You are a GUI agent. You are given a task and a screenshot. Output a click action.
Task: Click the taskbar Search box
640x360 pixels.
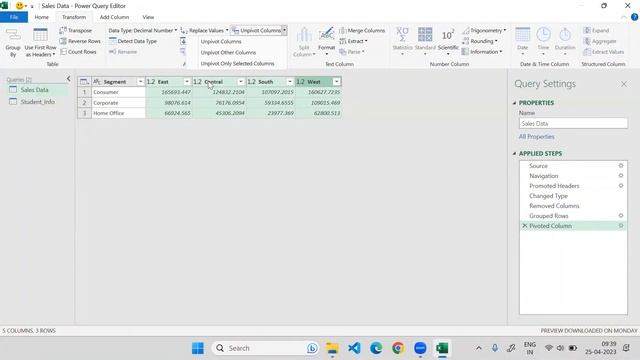point(265,348)
